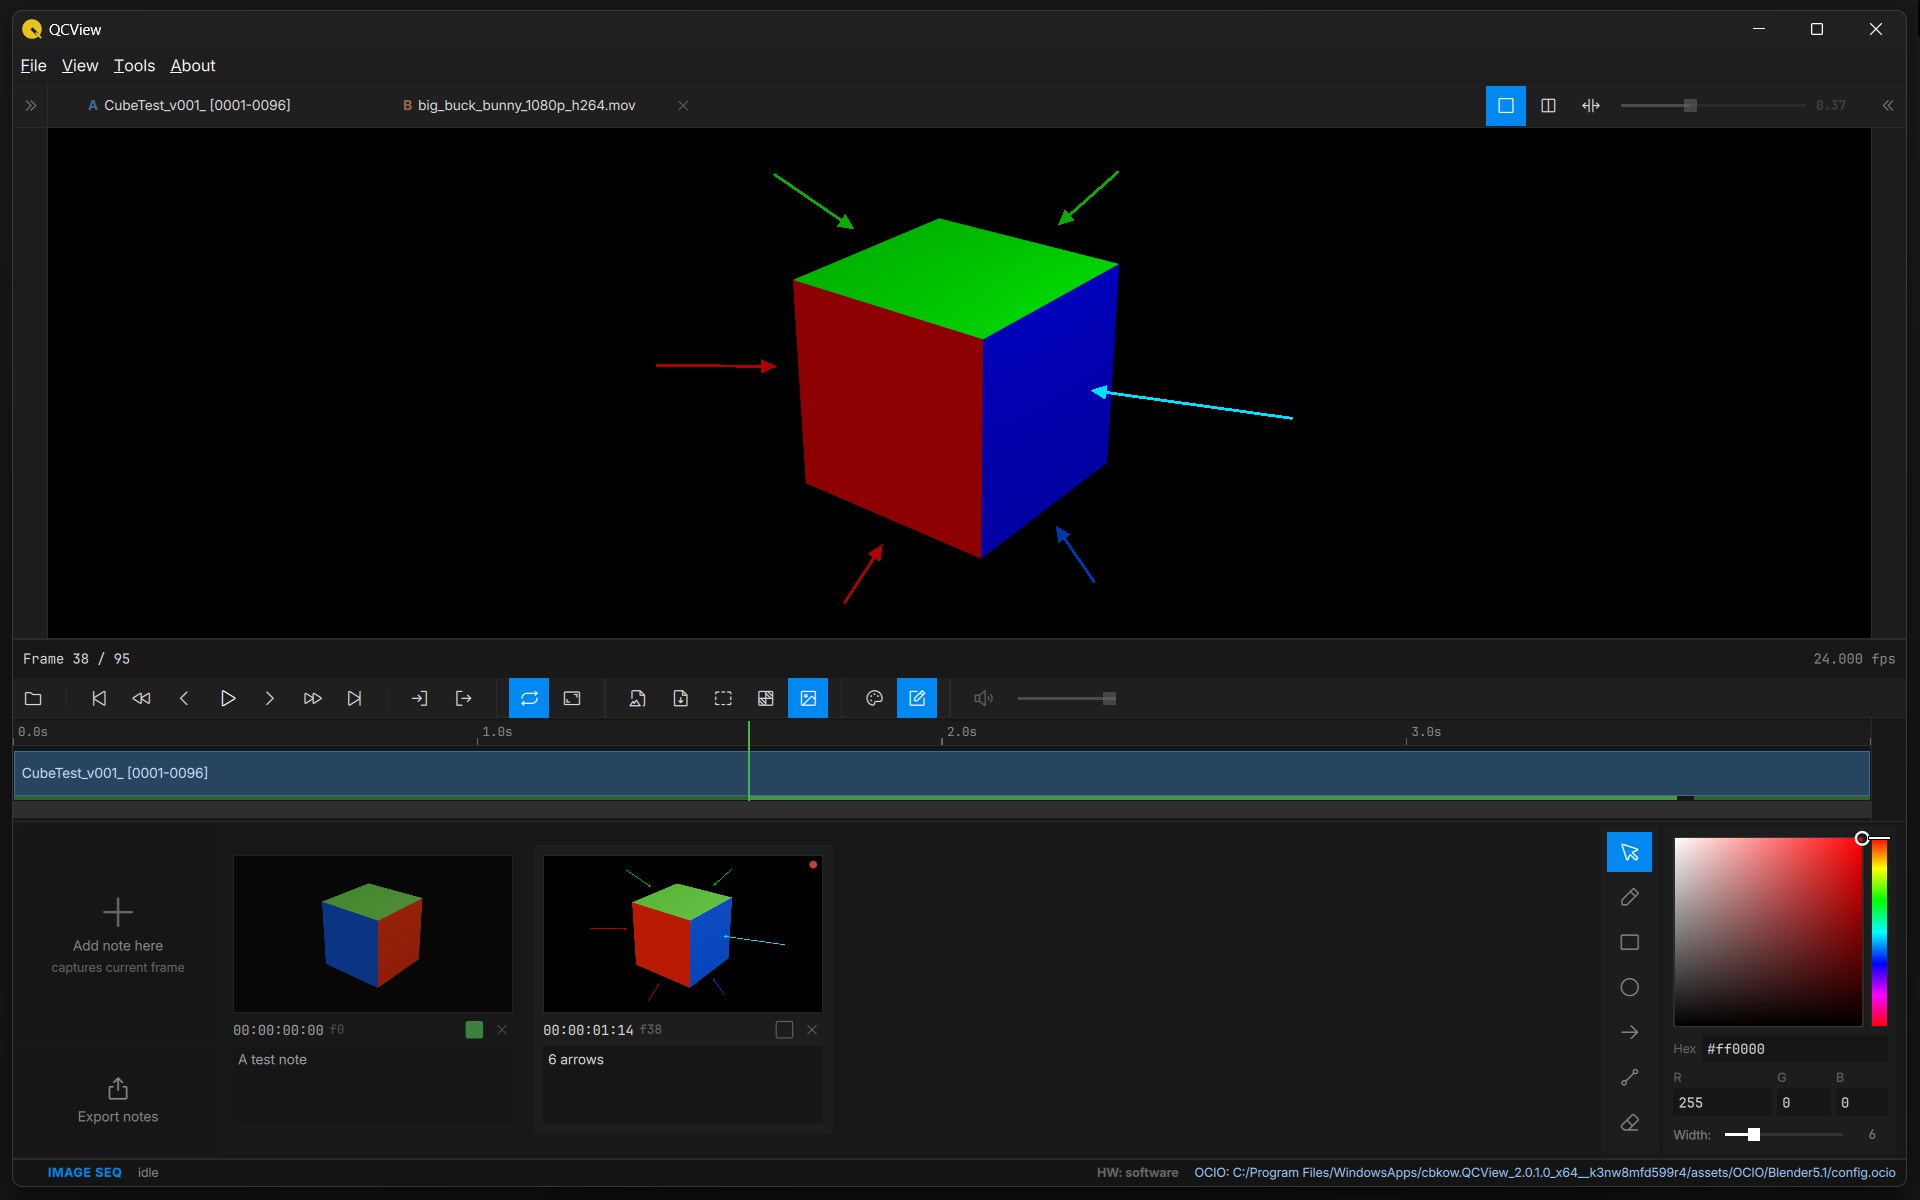The image size is (1920, 1200).
Task: Set the out point marker
Action: coord(463,698)
